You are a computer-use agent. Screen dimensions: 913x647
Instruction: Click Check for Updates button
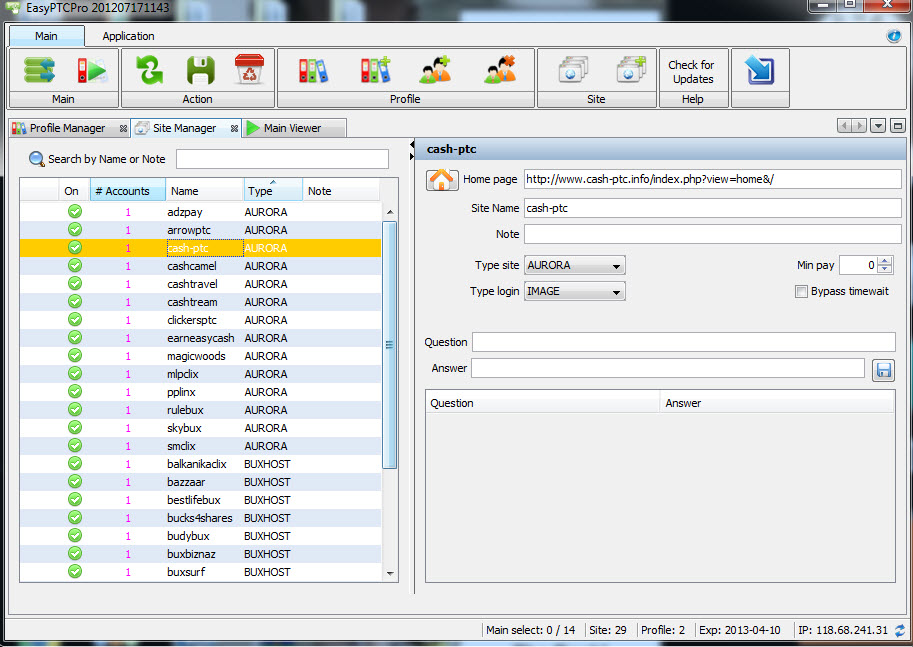pyautogui.click(x=693, y=72)
